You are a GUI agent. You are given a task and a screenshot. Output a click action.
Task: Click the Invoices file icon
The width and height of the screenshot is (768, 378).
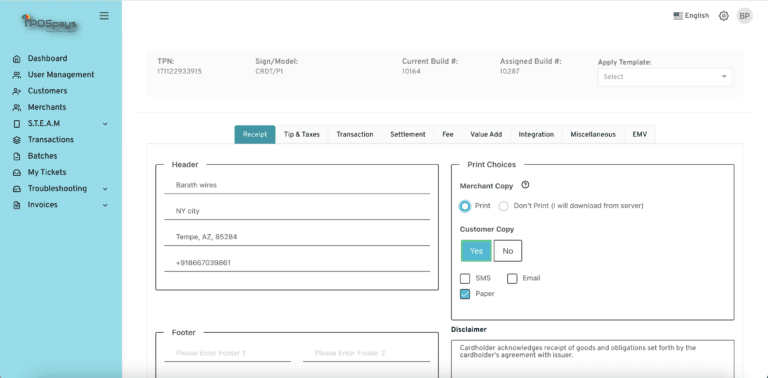click(17, 205)
